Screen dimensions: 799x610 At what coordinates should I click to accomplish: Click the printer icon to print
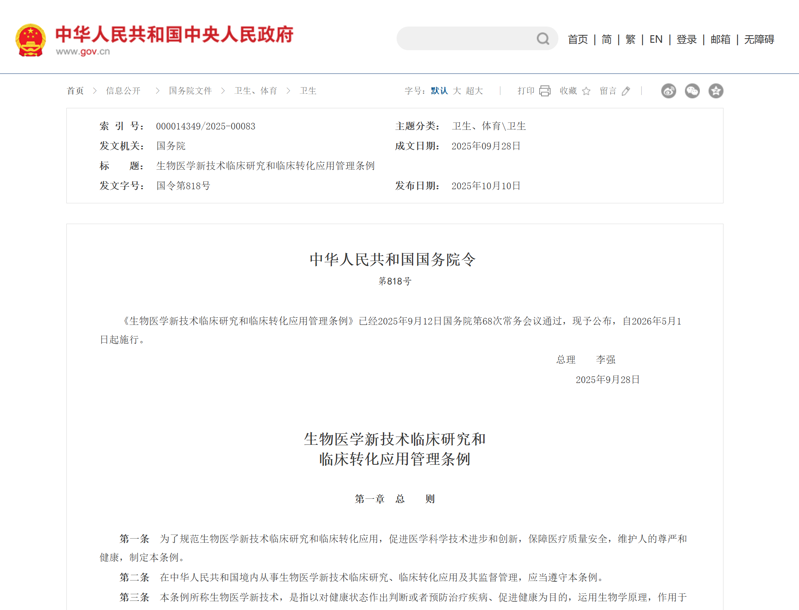(x=545, y=91)
